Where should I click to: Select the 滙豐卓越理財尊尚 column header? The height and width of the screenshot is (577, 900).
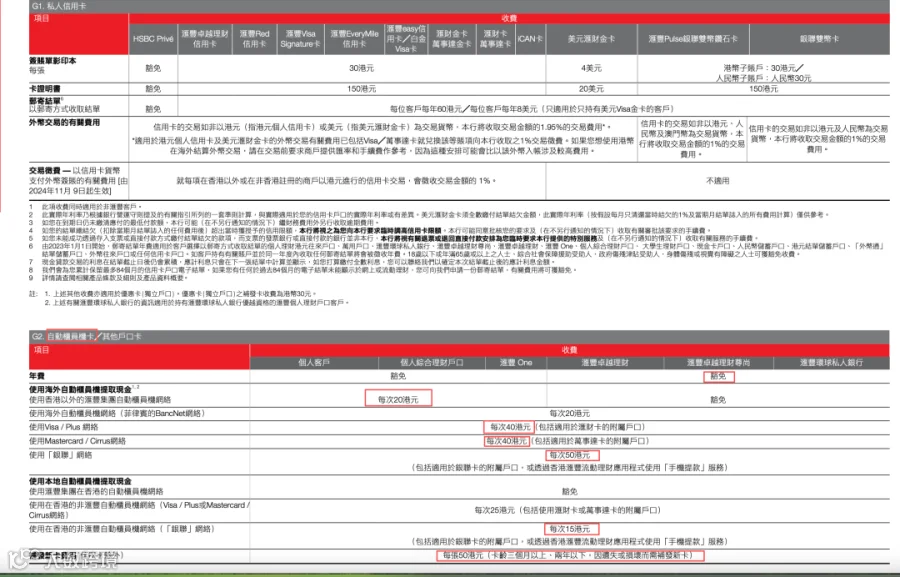tap(719, 362)
